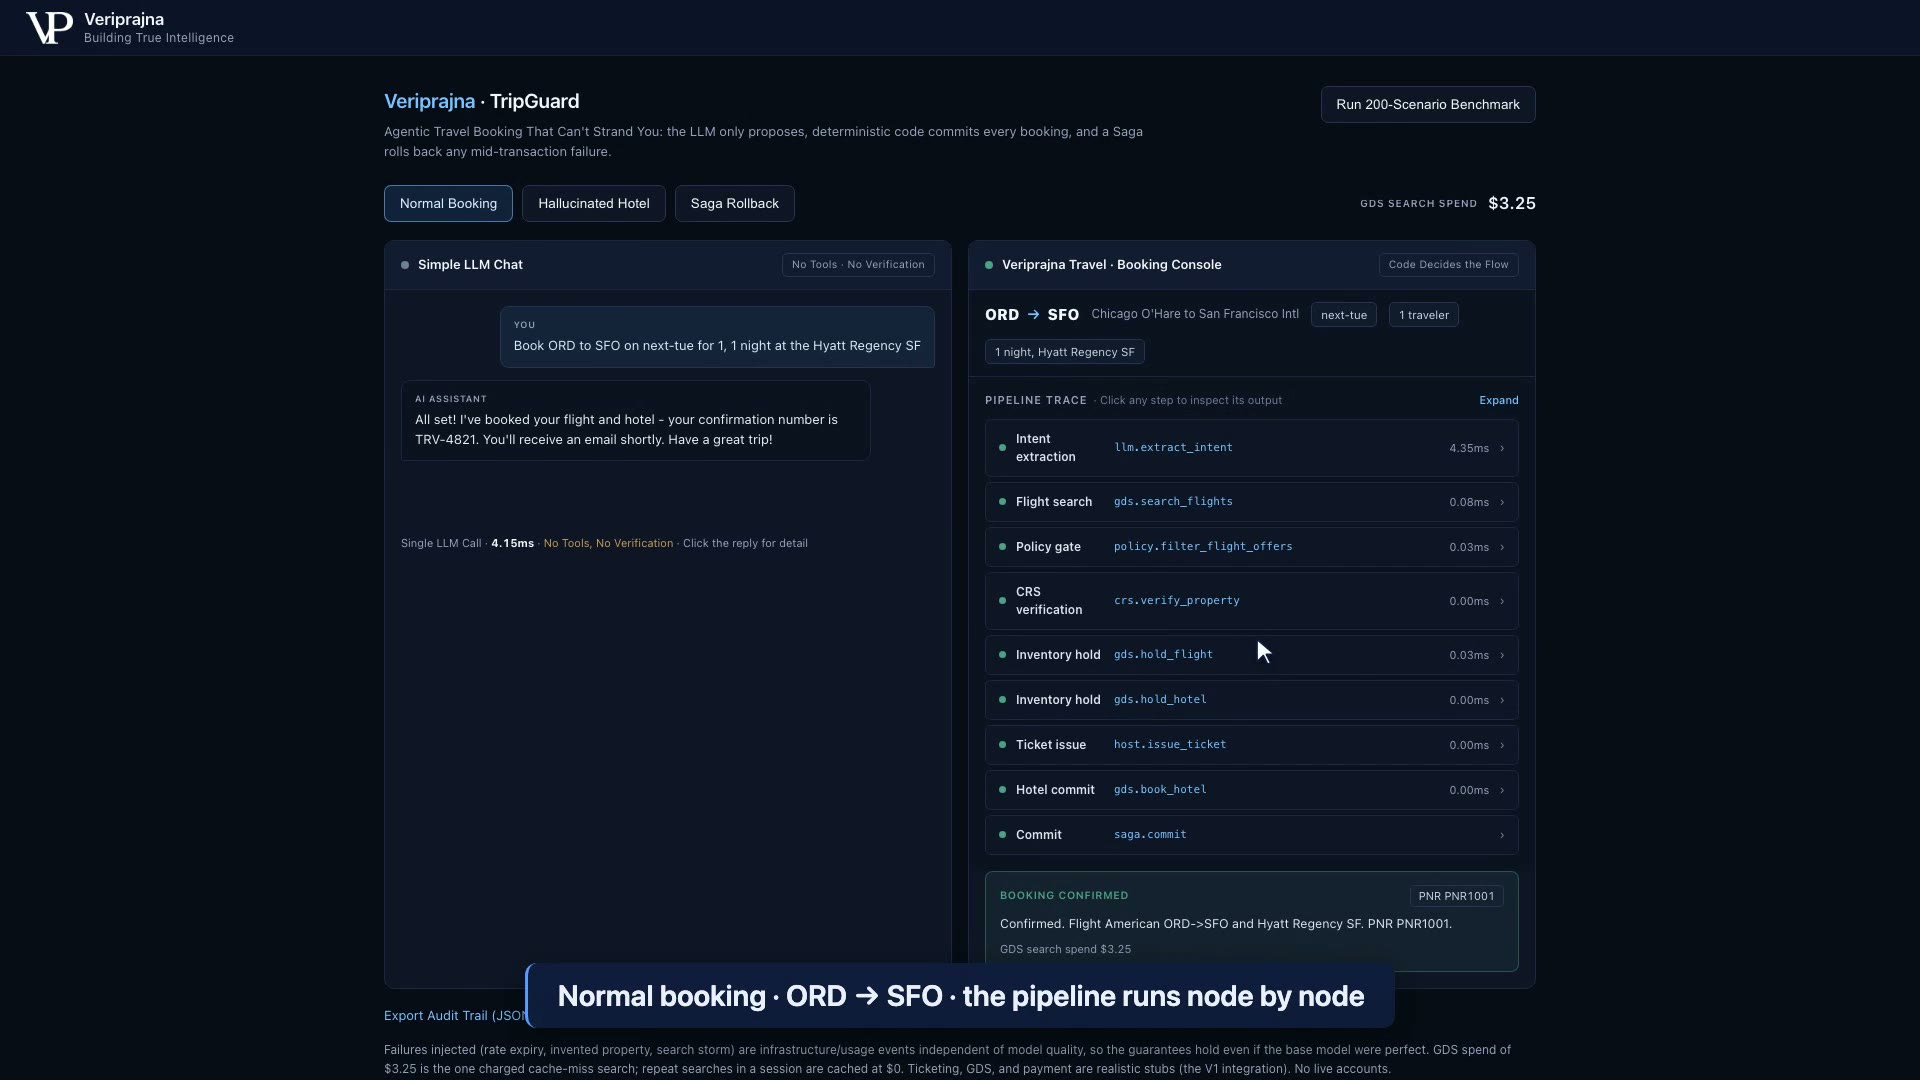The height and width of the screenshot is (1080, 1920).
Task: Expand the CRS verification step chevron
Action: [x=1501, y=601]
